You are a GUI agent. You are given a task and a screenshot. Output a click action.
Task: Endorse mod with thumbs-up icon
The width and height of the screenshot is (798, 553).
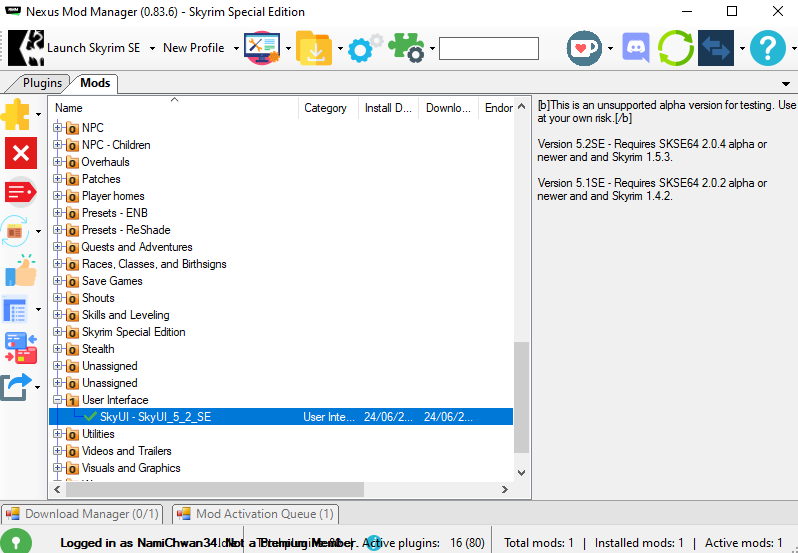pos(21,270)
